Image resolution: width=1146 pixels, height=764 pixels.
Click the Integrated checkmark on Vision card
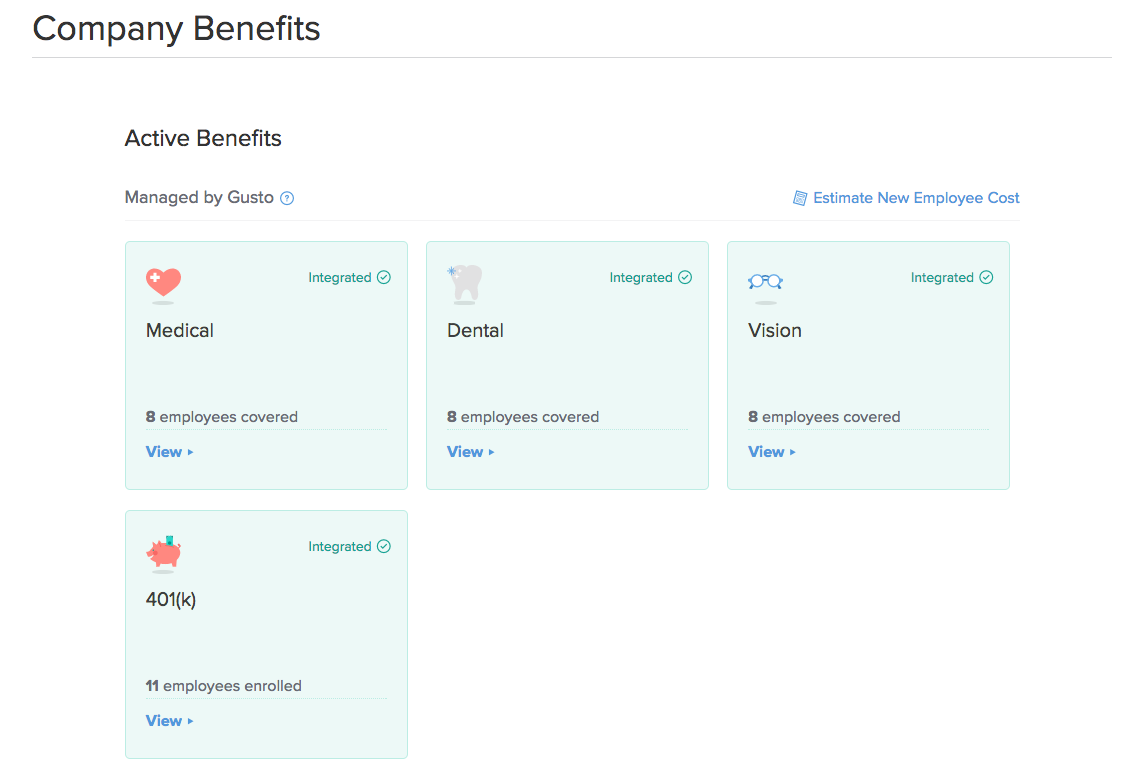coord(986,278)
